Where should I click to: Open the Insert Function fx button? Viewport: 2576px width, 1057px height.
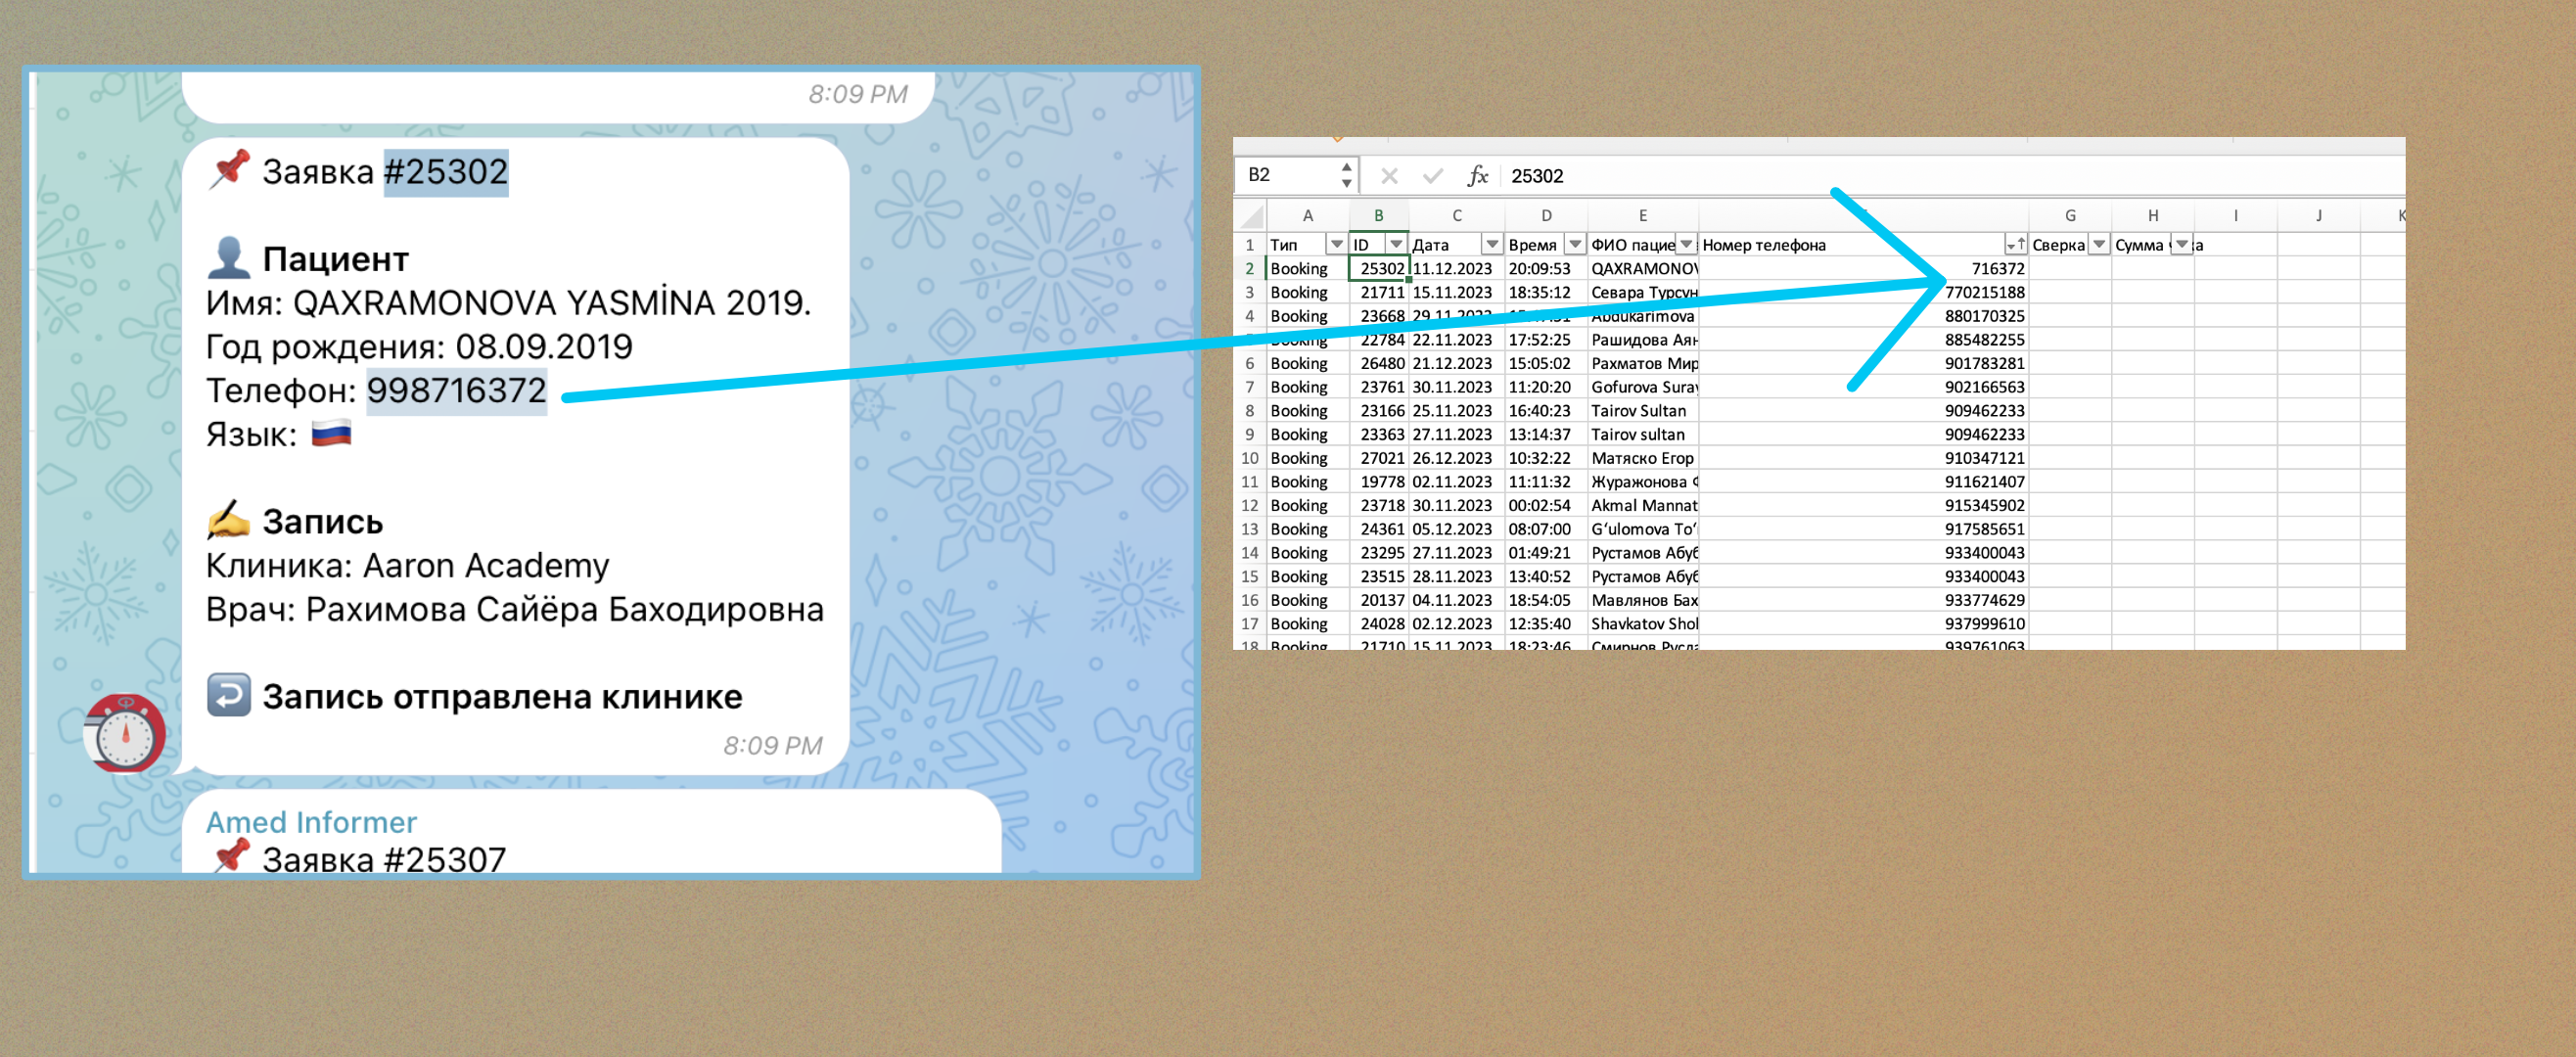pos(1477,177)
